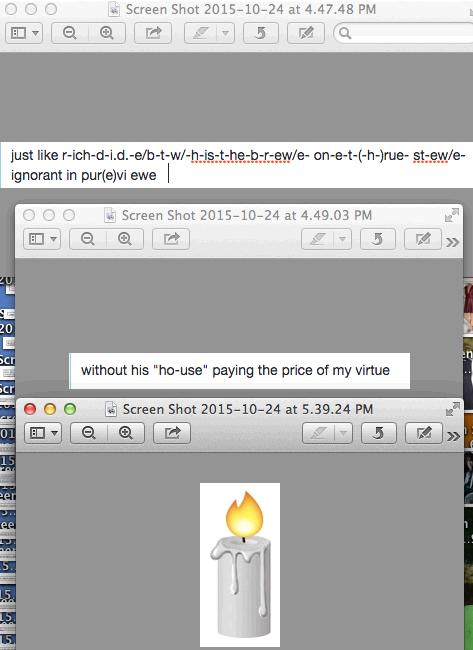Share from the 5.39.24 PM window
Image resolution: width=473 pixels, height=650 pixels.
coord(172,433)
